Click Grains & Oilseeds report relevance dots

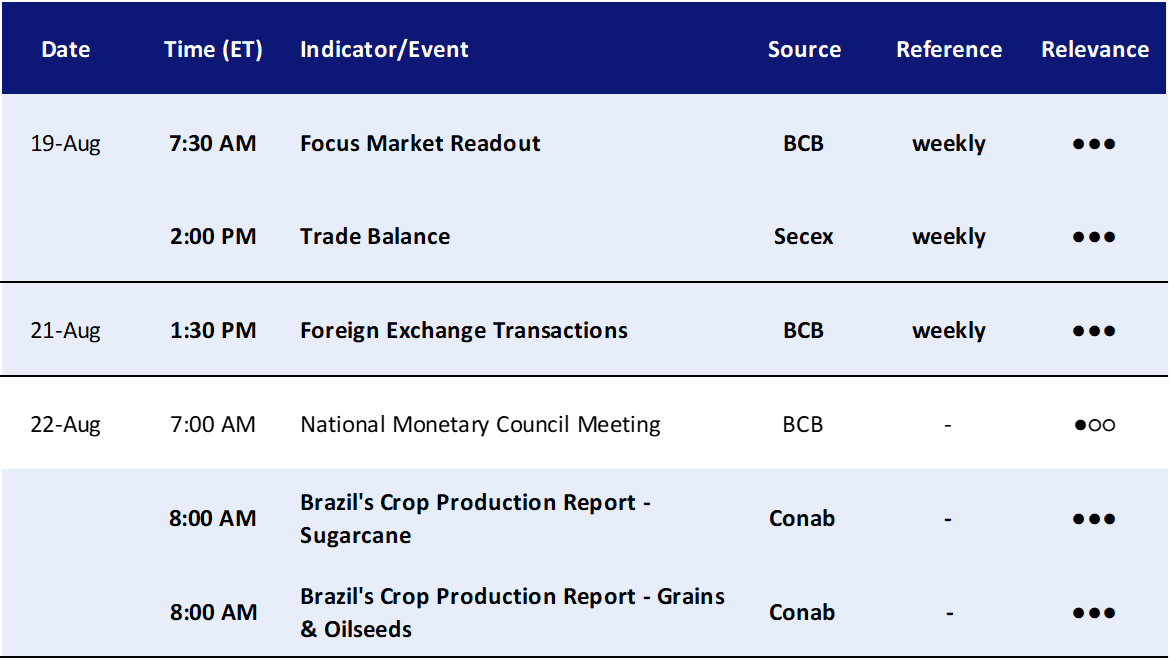(1094, 613)
